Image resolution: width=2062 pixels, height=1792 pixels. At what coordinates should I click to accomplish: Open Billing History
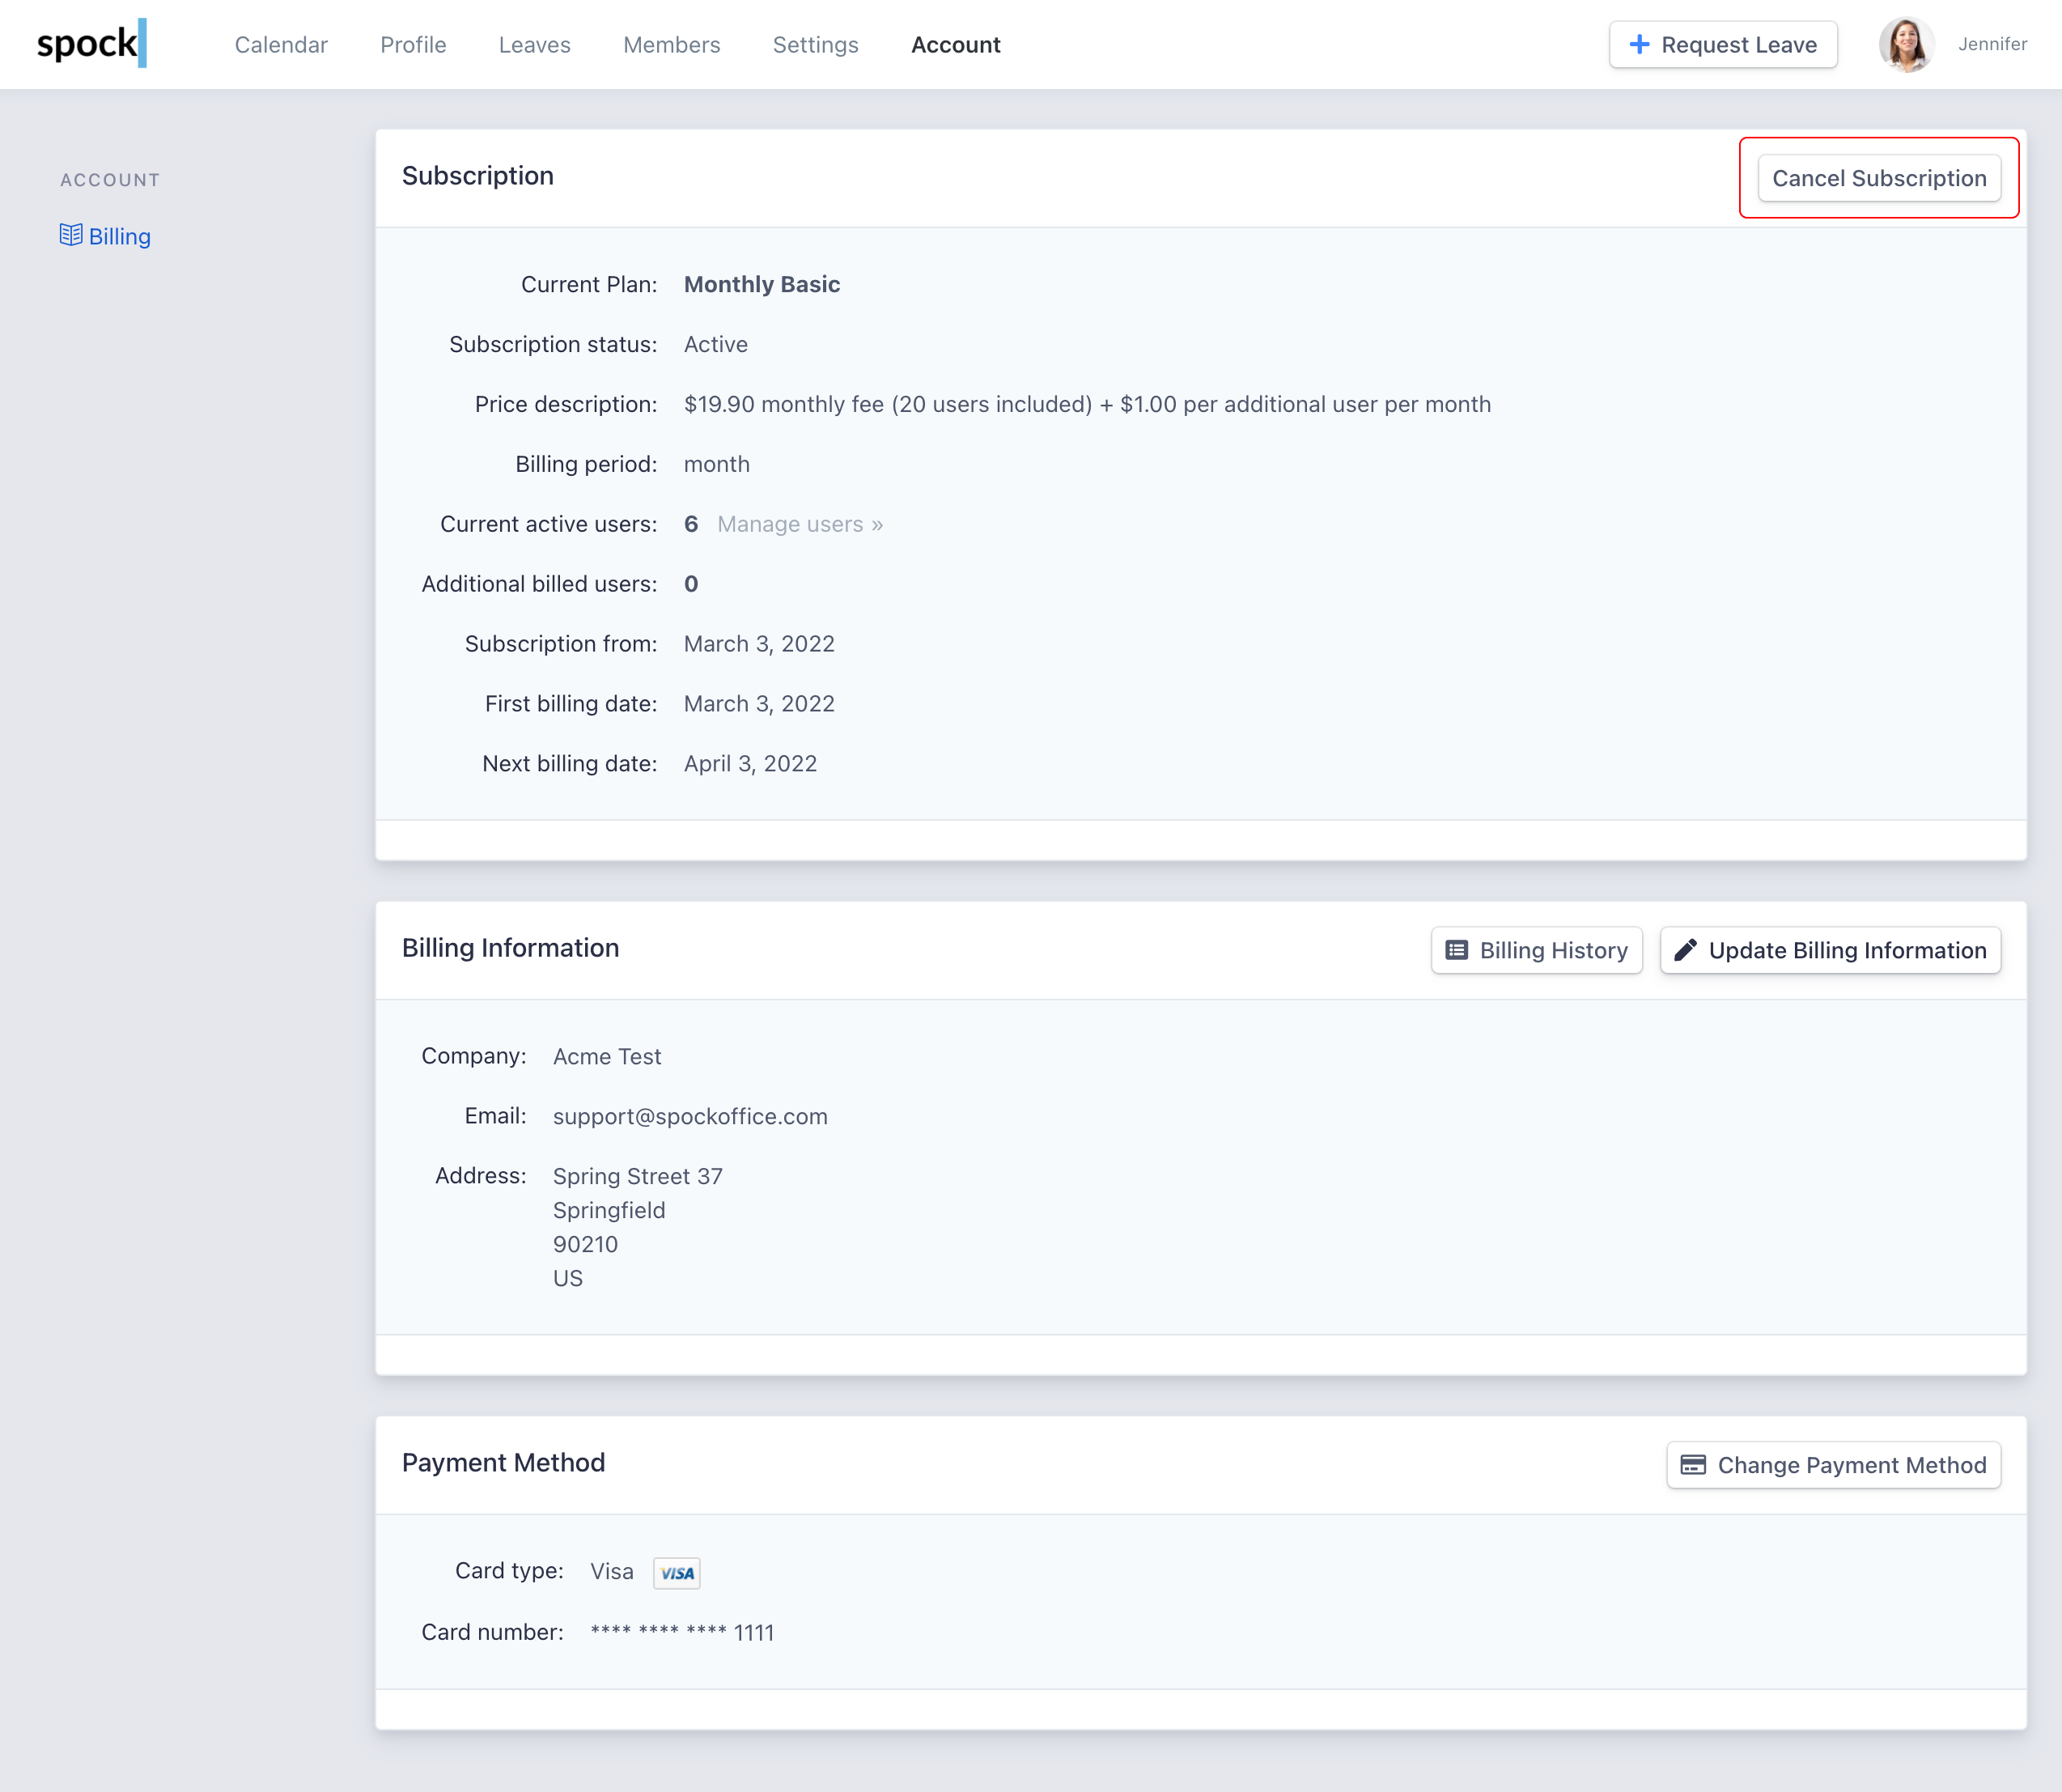1536,950
